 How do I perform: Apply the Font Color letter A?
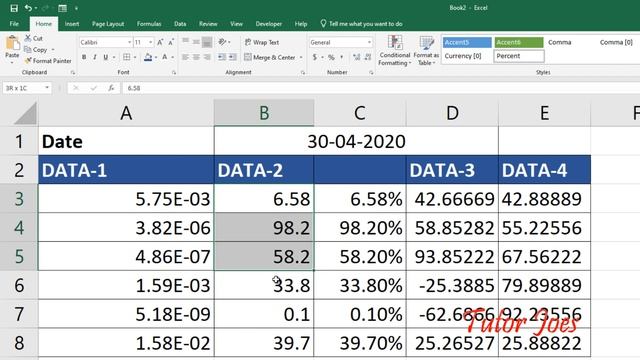(164, 57)
